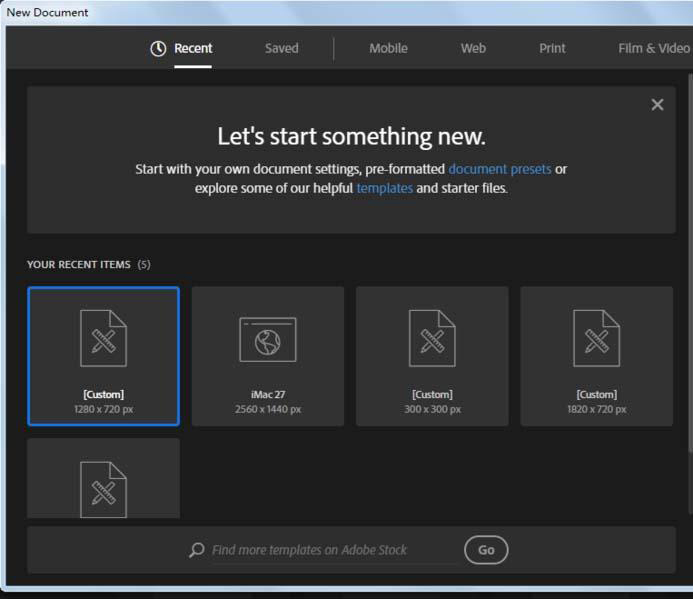The image size is (693, 599).
Task: Follow the document presets link
Action: point(499,169)
